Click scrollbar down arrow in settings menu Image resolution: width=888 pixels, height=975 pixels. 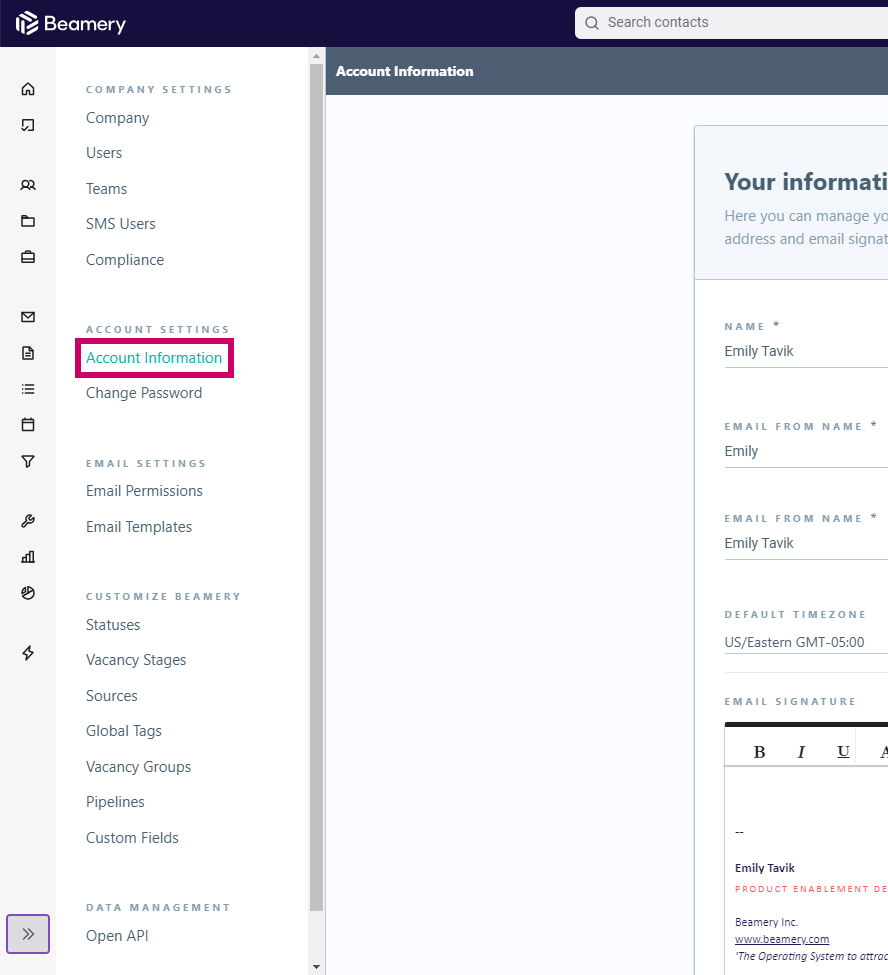pyautogui.click(x=317, y=967)
